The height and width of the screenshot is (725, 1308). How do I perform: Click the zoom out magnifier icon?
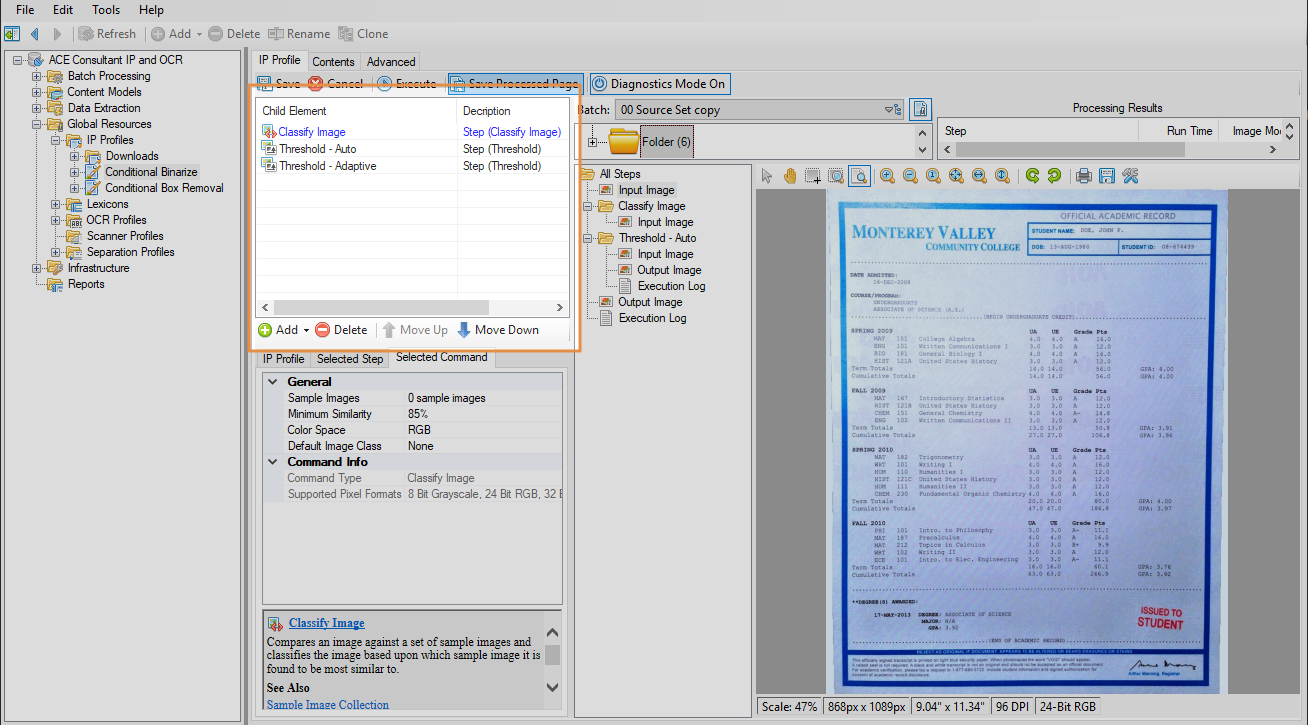click(910, 176)
